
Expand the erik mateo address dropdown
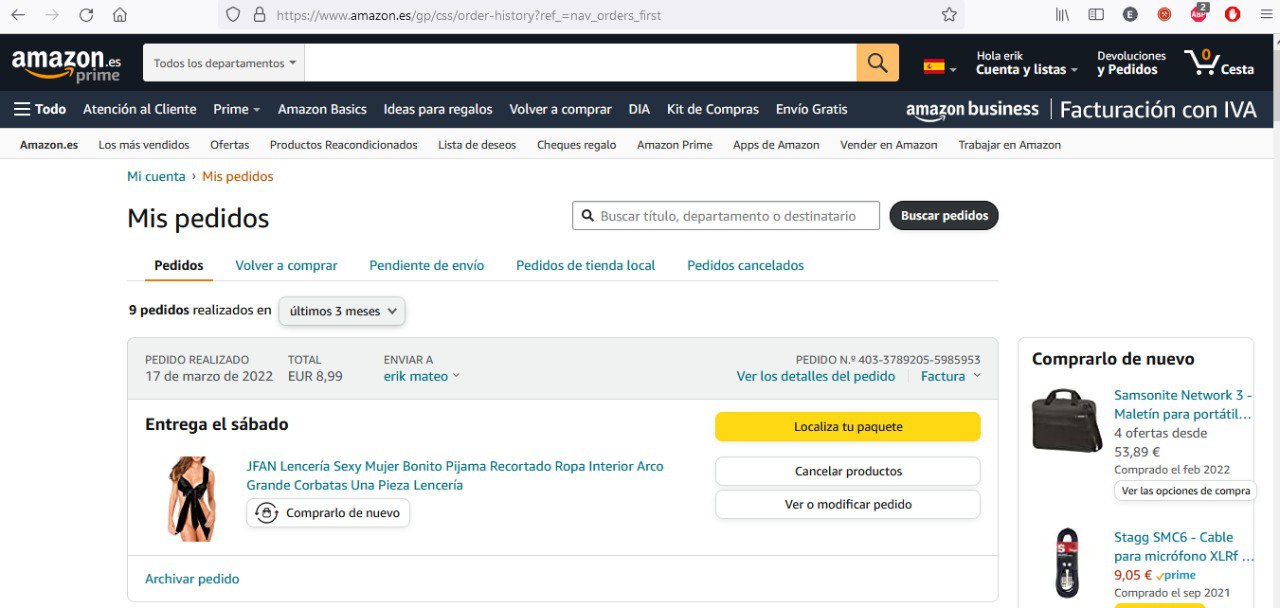pos(421,376)
